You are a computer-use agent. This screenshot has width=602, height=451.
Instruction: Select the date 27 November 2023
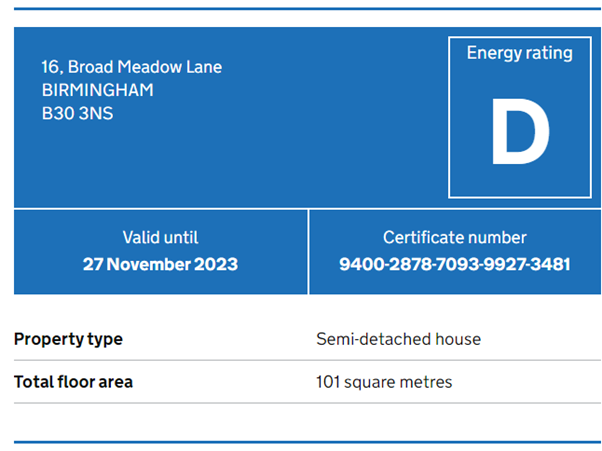point(160,264)
